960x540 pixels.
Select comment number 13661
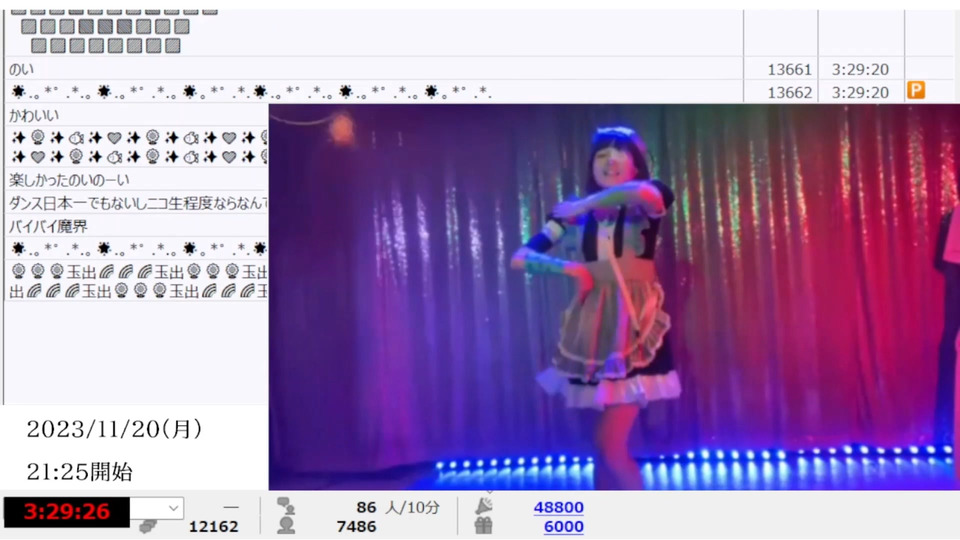pos(789,69)
